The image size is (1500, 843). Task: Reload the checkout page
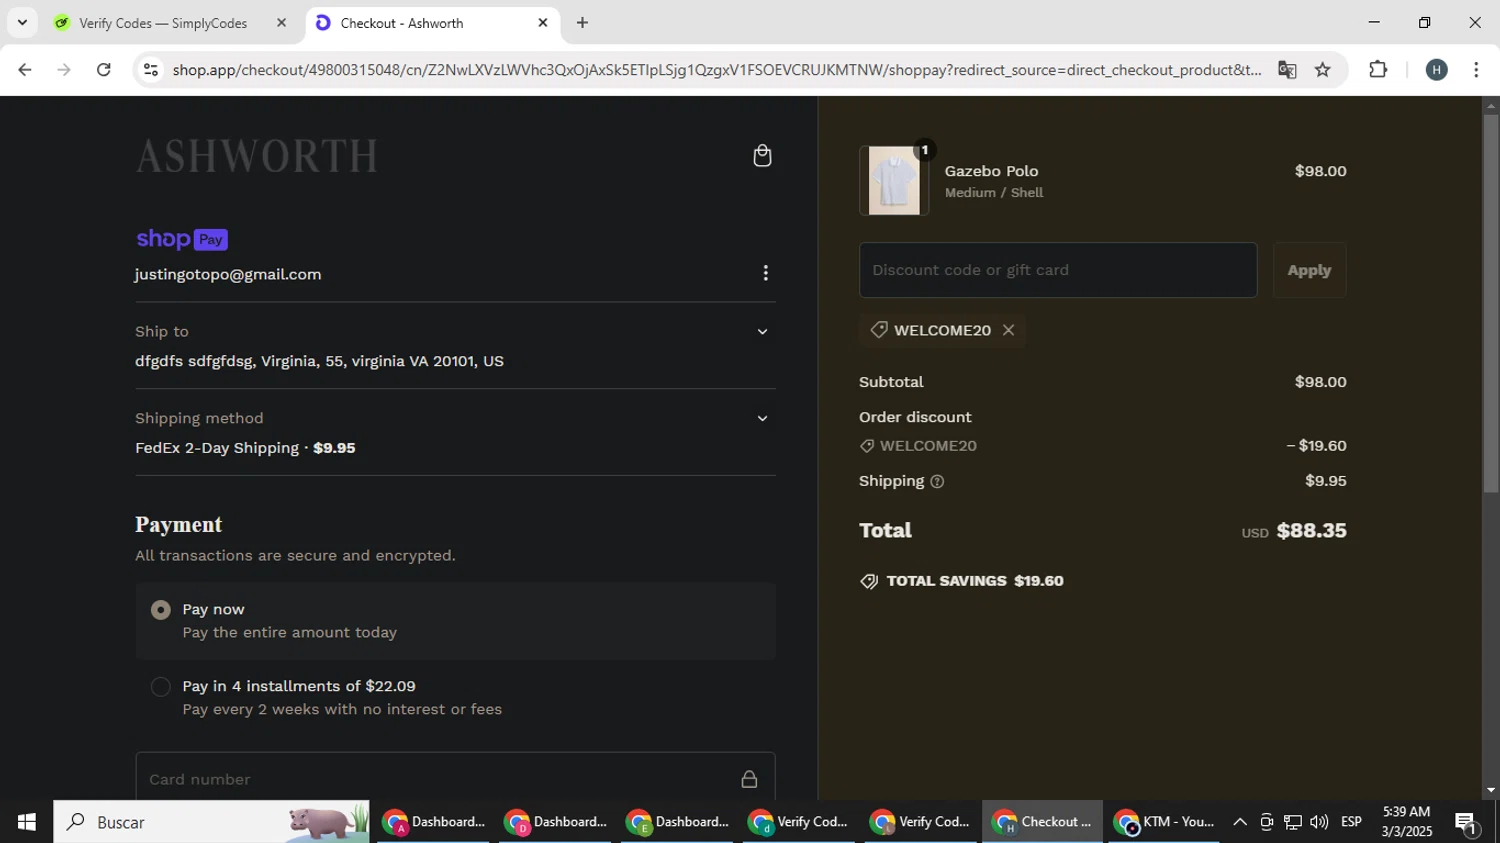pyautogui.click(x=104, y=70)
